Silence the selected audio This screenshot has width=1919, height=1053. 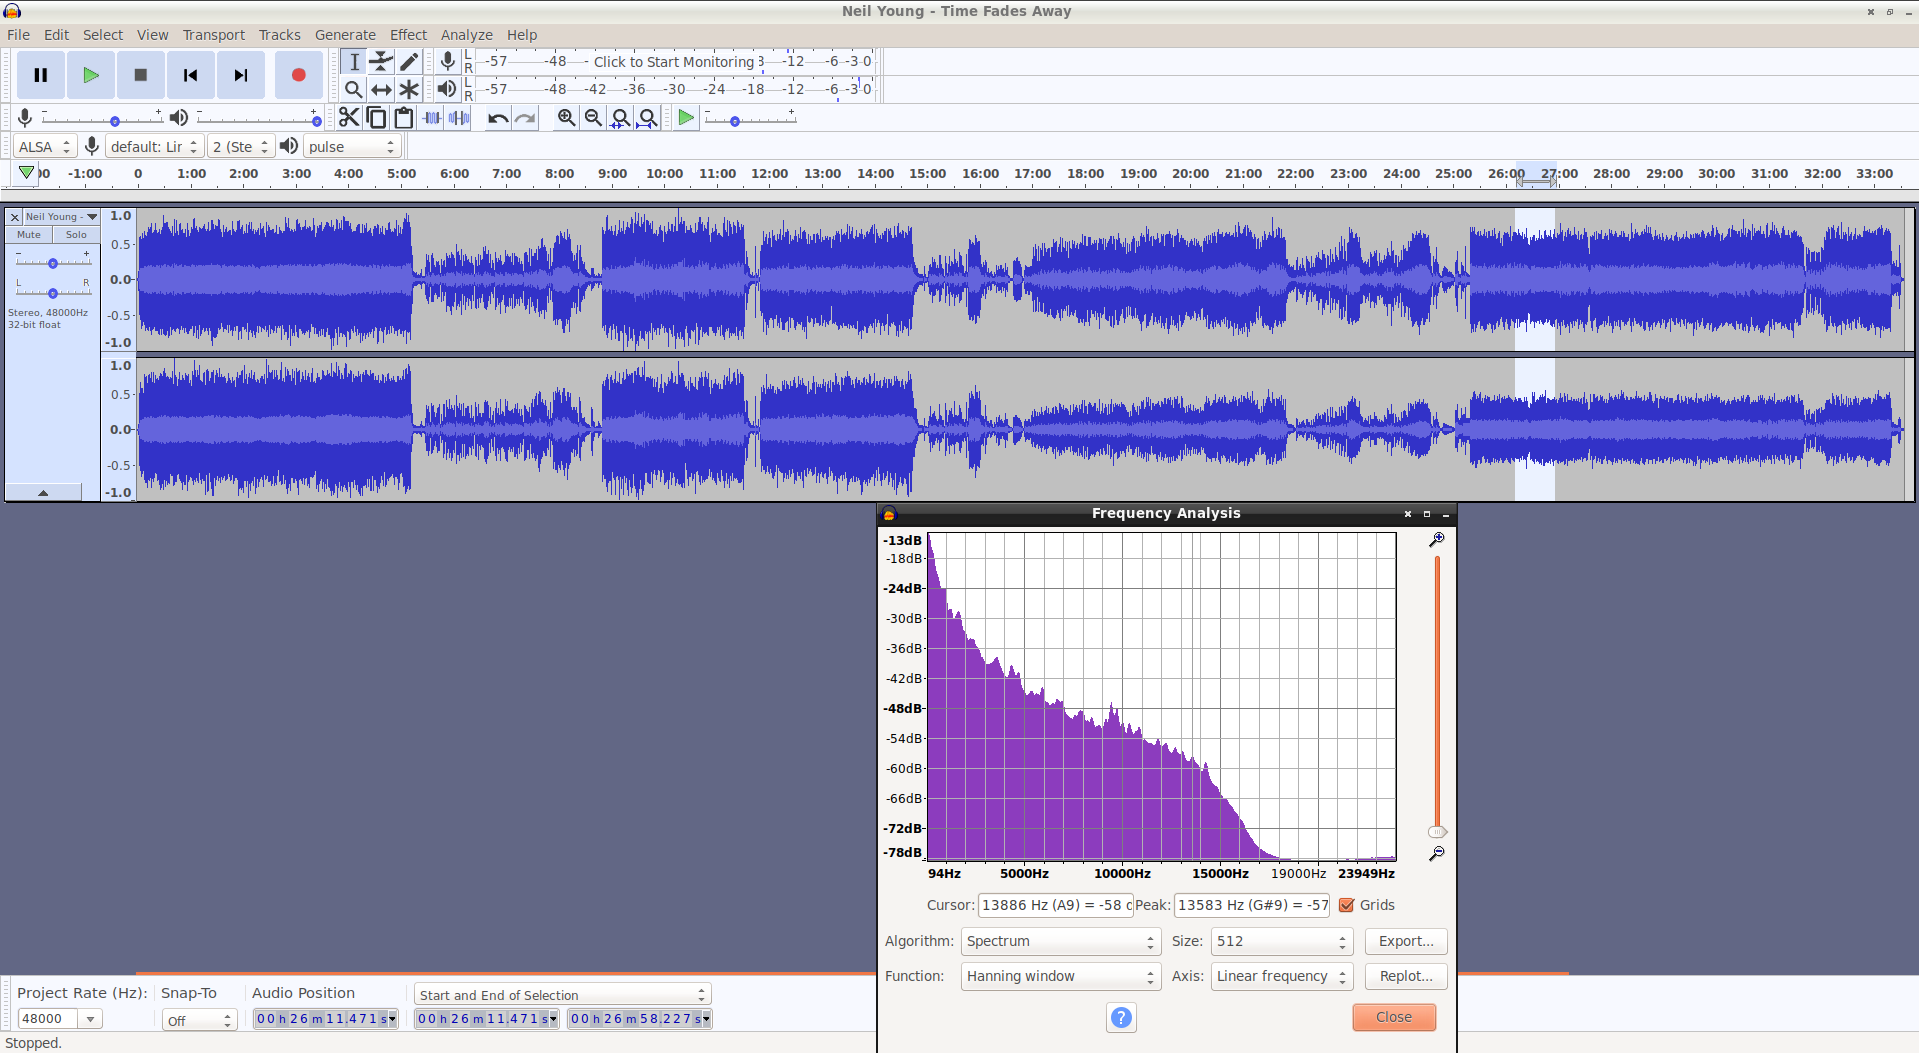click(x=460, y=118)
